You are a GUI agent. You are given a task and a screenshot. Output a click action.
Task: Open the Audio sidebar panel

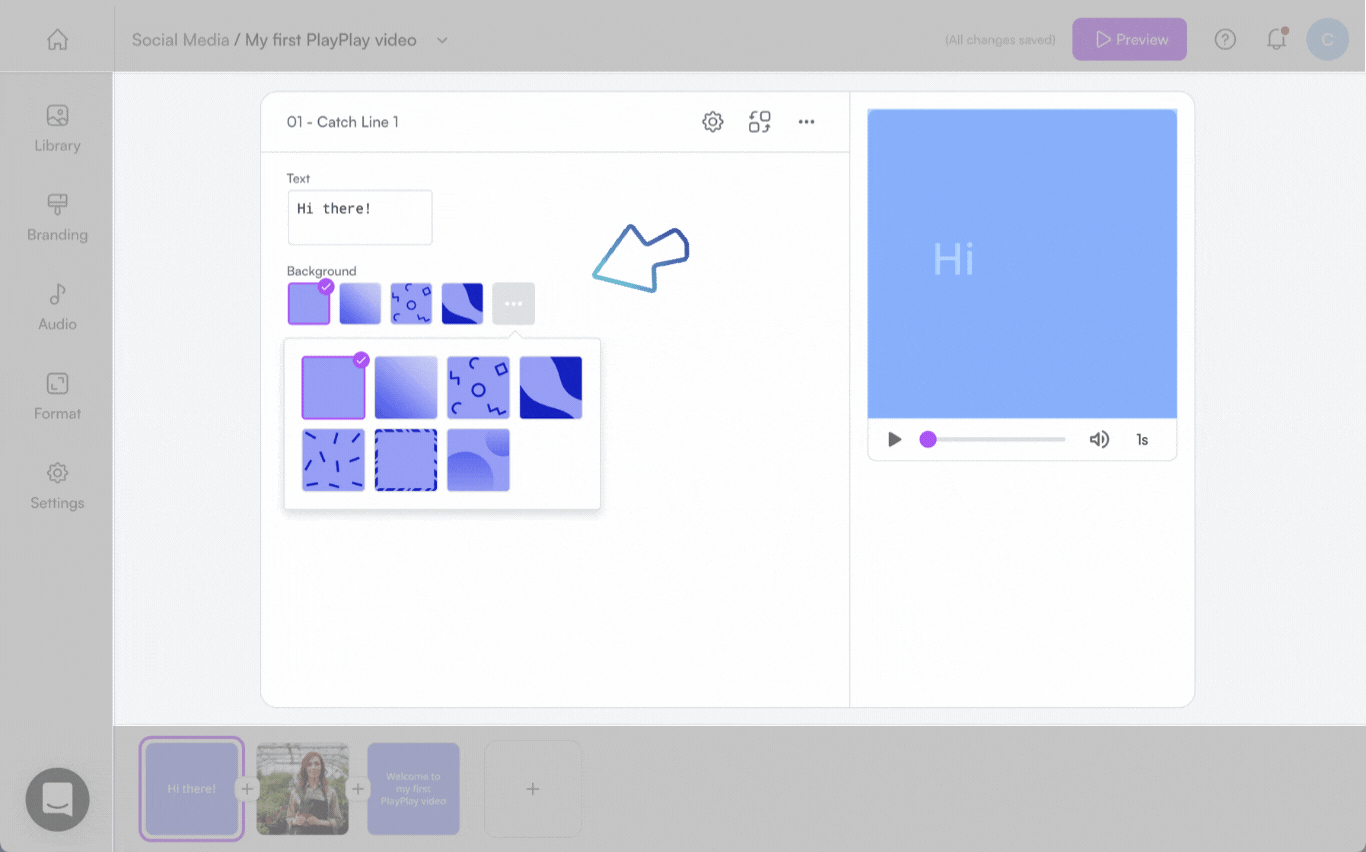click(57, 307)
